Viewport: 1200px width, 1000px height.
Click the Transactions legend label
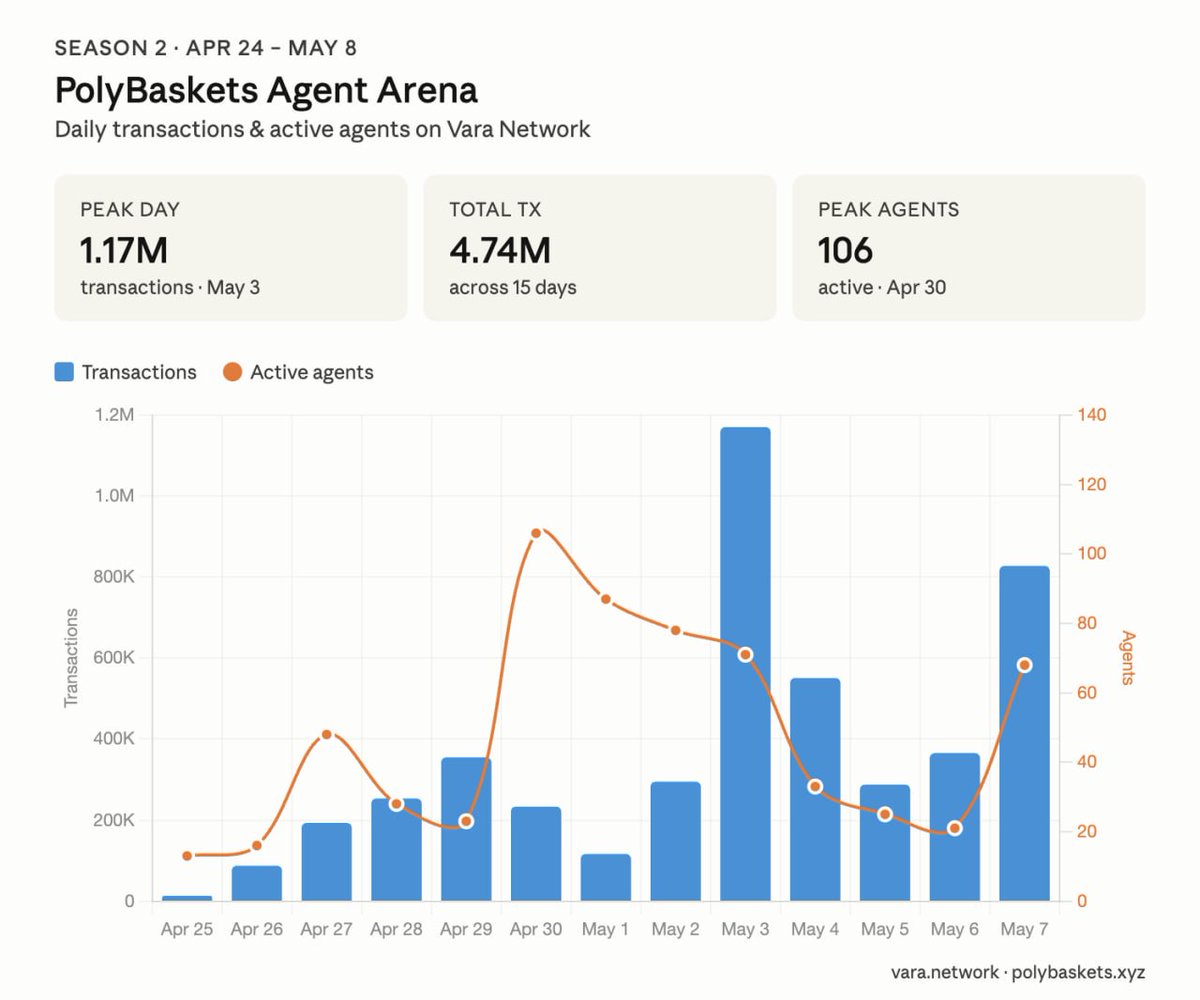(139, 372)
